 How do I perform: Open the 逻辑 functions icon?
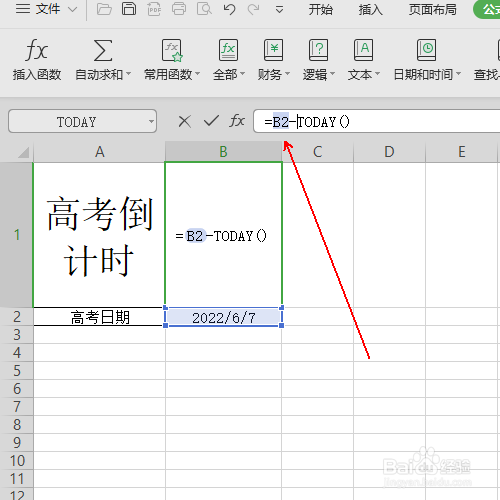click(x=318, y=50)
